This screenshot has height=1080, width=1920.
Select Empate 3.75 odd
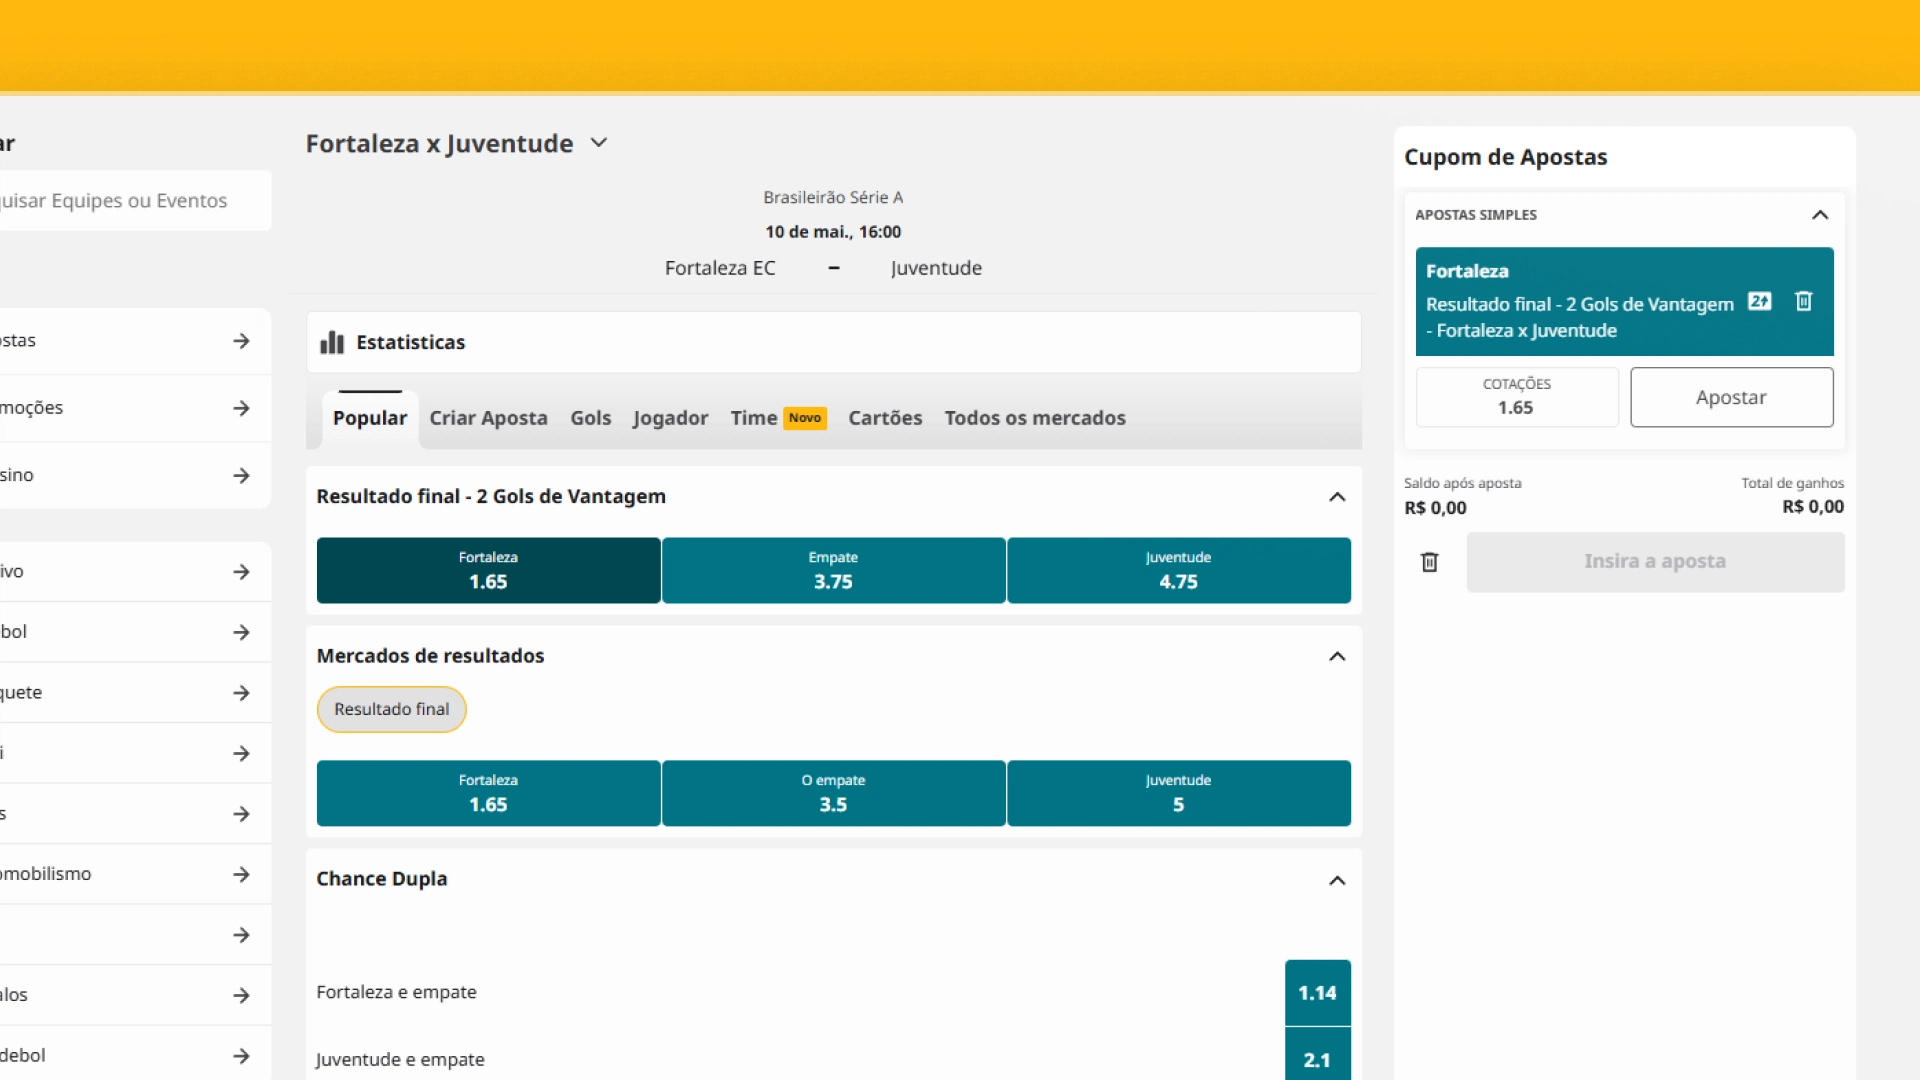[833, 571]
